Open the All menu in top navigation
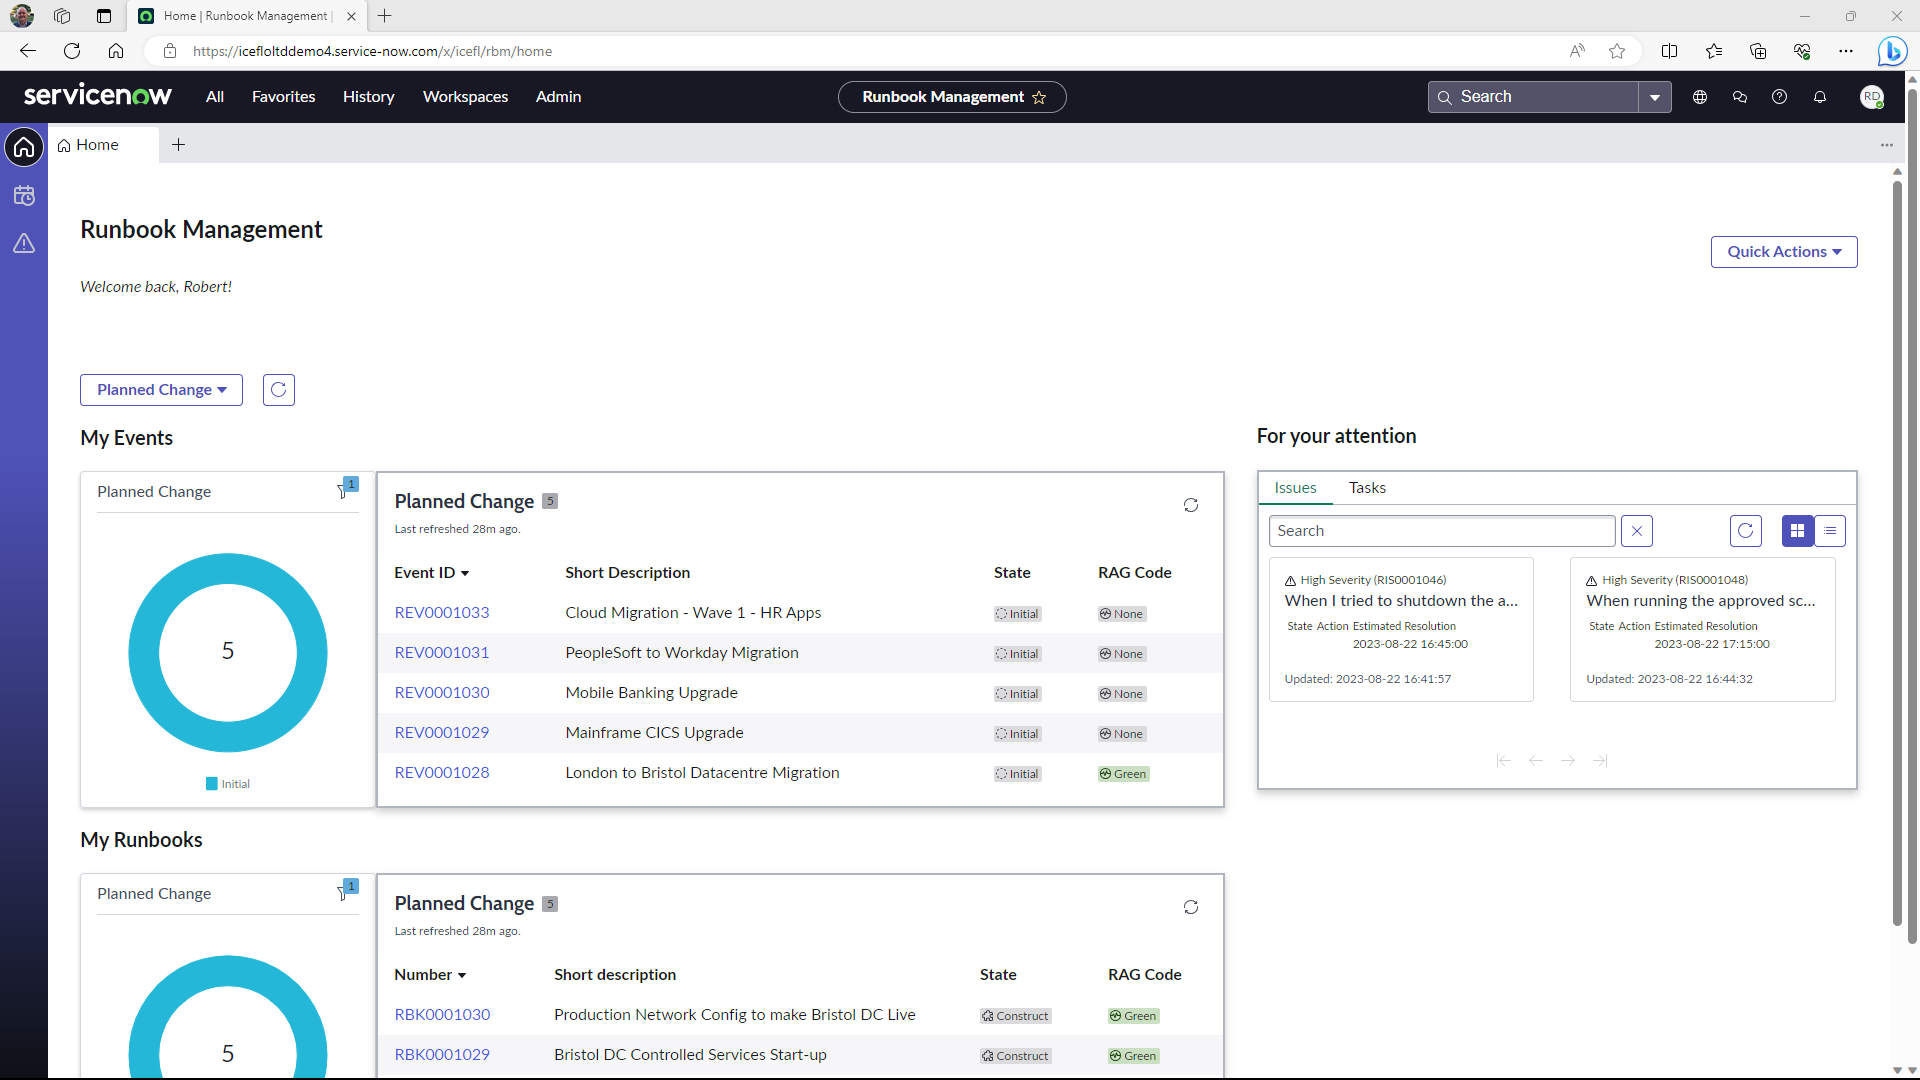 [x=215, y=96]
